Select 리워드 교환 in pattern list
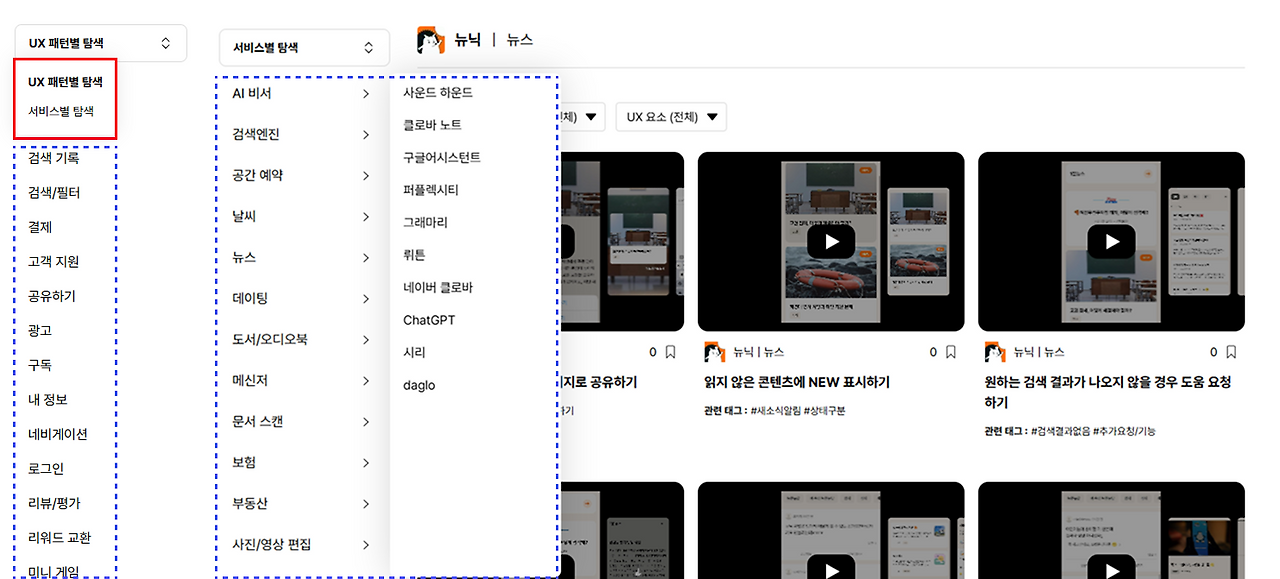 click(x=60, y=537)
